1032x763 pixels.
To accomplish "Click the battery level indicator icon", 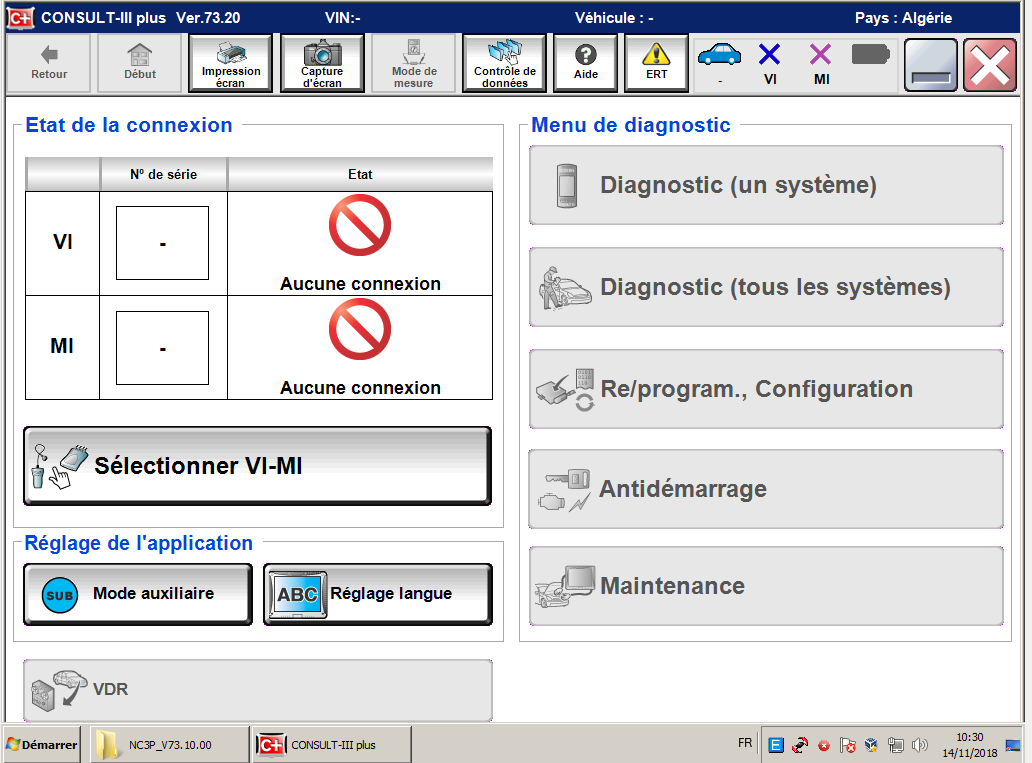I will click(x=870, y=55).
